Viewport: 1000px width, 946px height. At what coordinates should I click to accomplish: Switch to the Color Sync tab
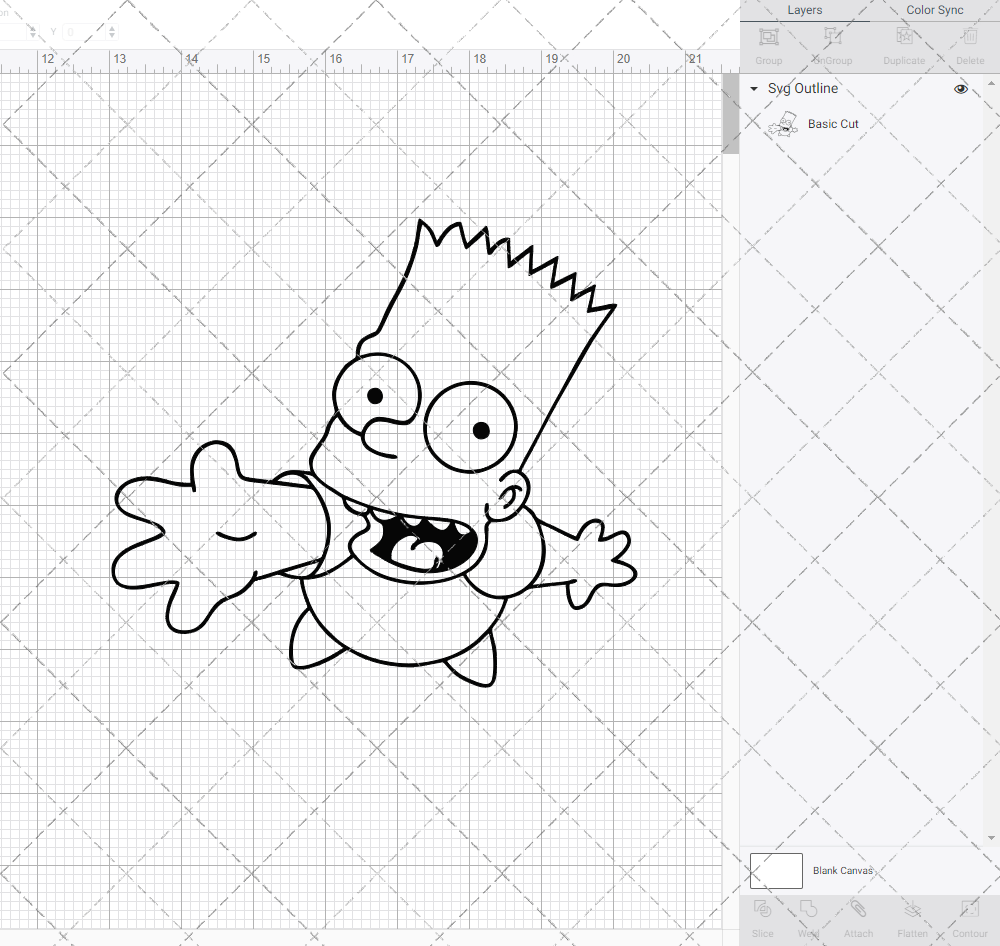934,10
